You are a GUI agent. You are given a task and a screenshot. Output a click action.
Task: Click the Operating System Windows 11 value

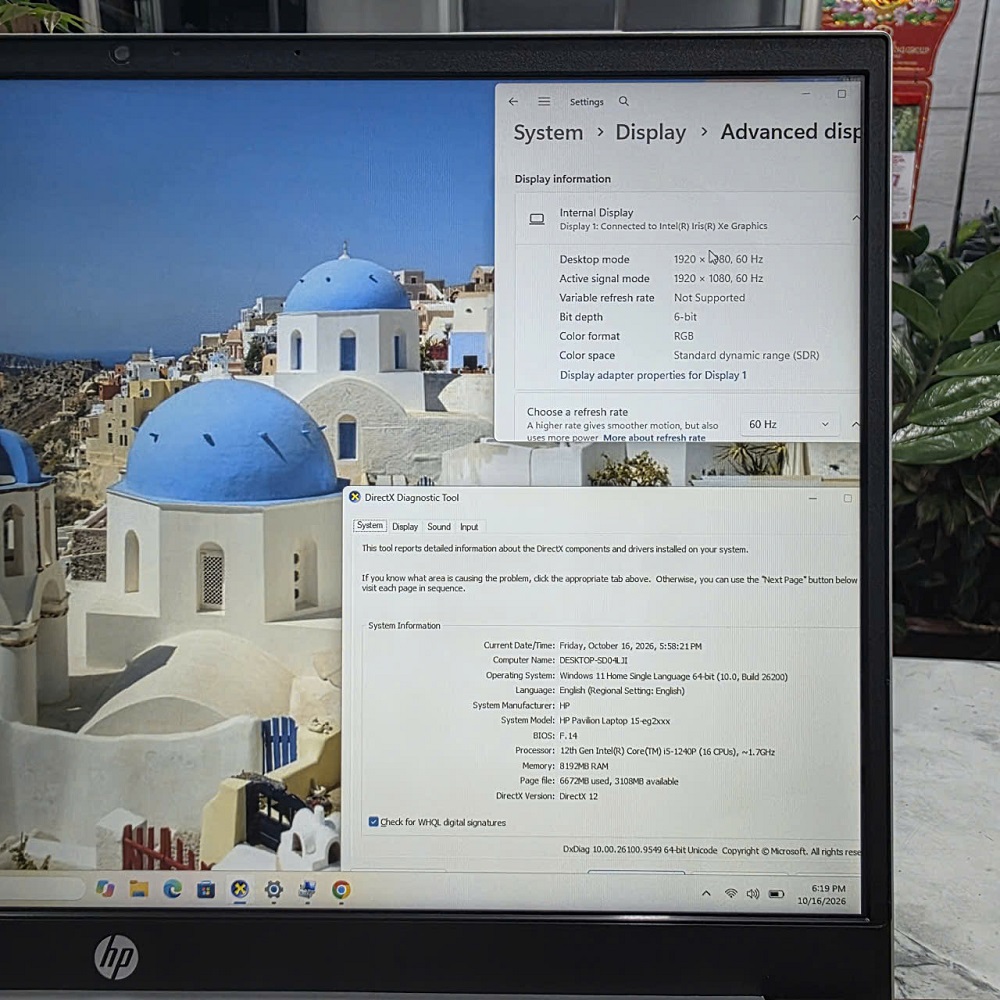(x=673, y=676)
